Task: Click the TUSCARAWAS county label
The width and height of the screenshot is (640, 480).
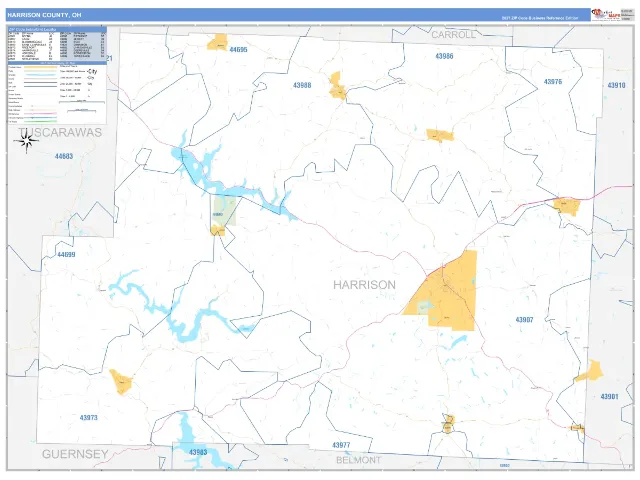Action: [x=60, y=133]
